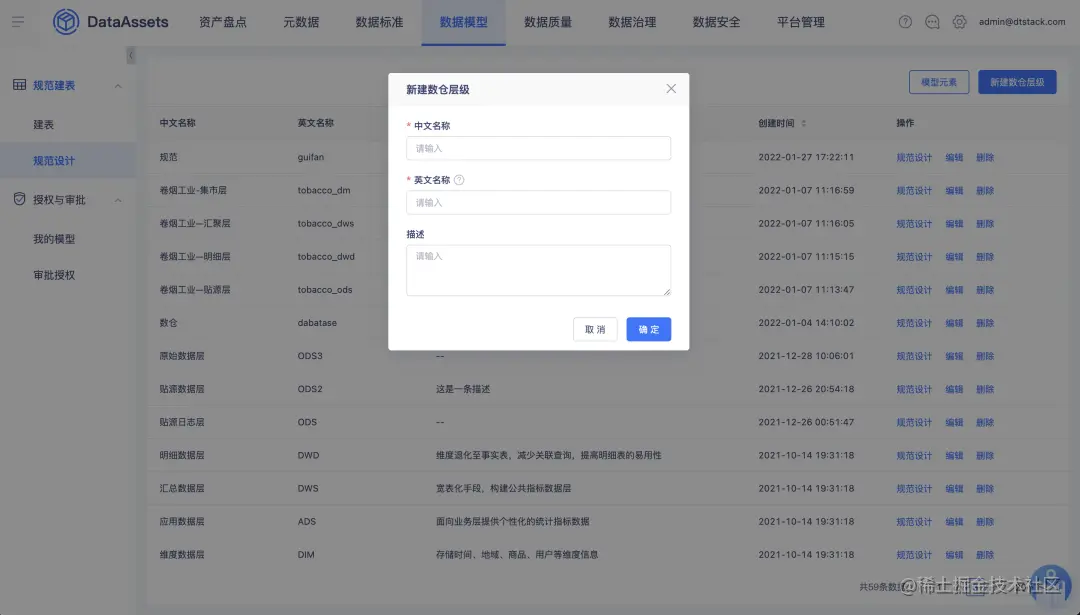Click the 原始数据层 name cell
This screenshot has width=1080, height=615.
pos(182,356)
